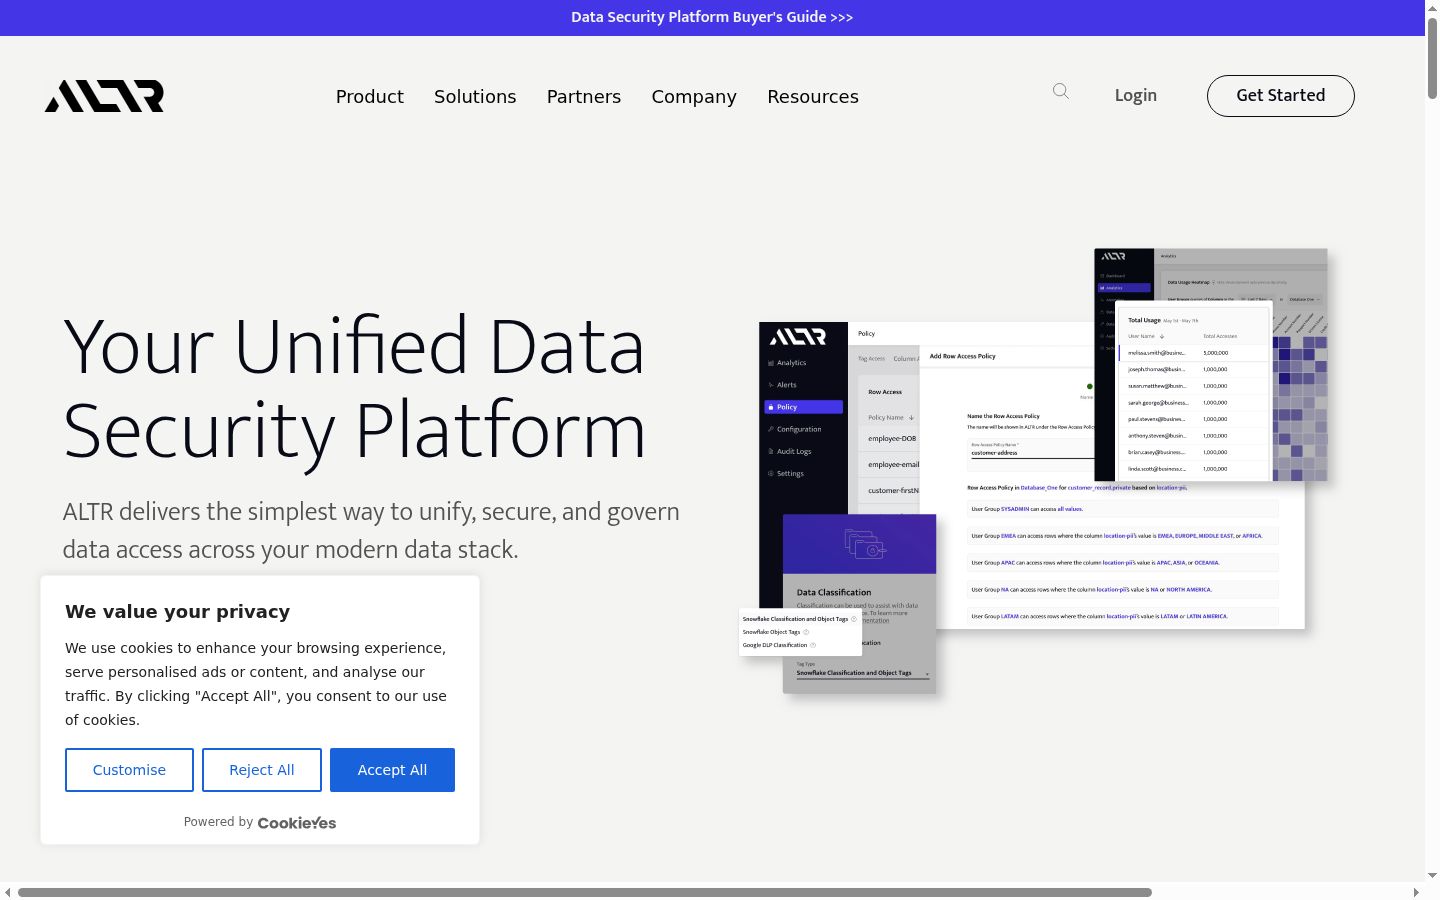This screenshot has width=1440, height=900.
Task: Click Customise in the cookie banner
Action: 129,770
